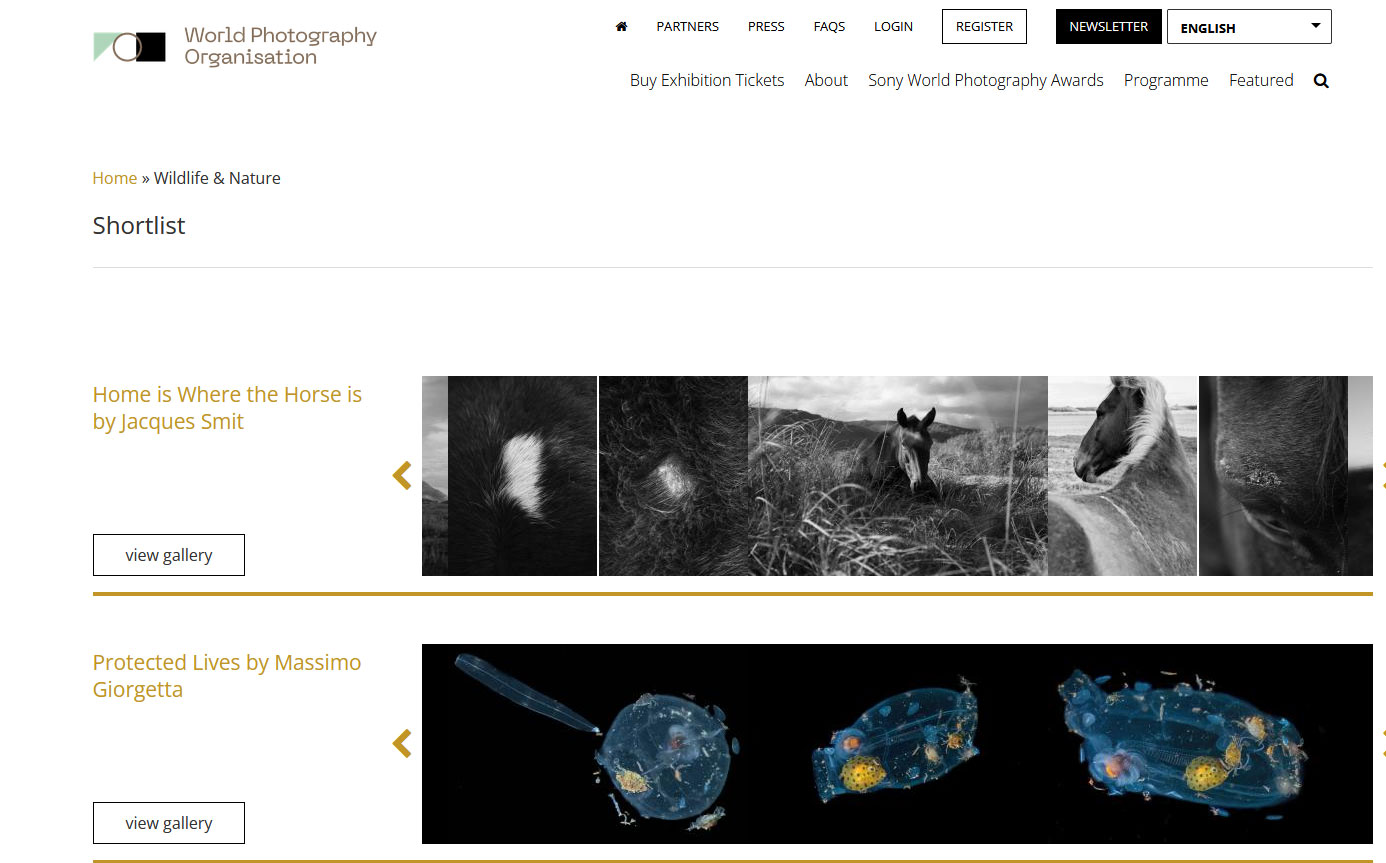Open the rightmost large salp photo
The image size is (1386, 863).
[1197, 744]
